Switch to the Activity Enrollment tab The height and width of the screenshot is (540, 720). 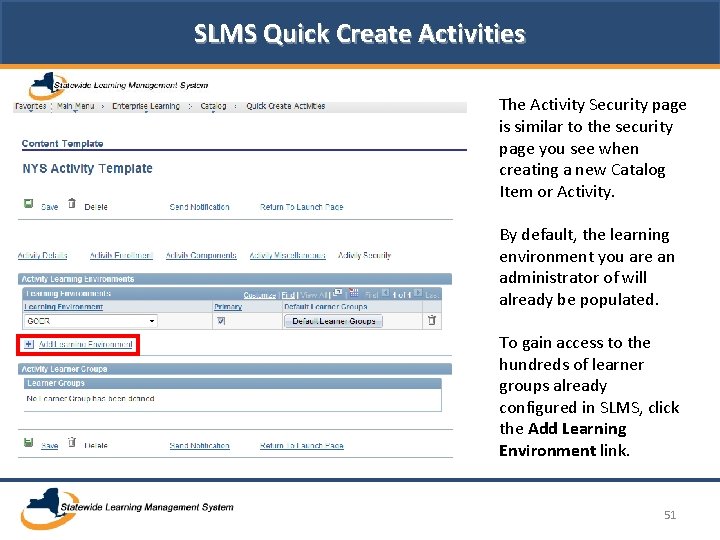tap(121, 255)
